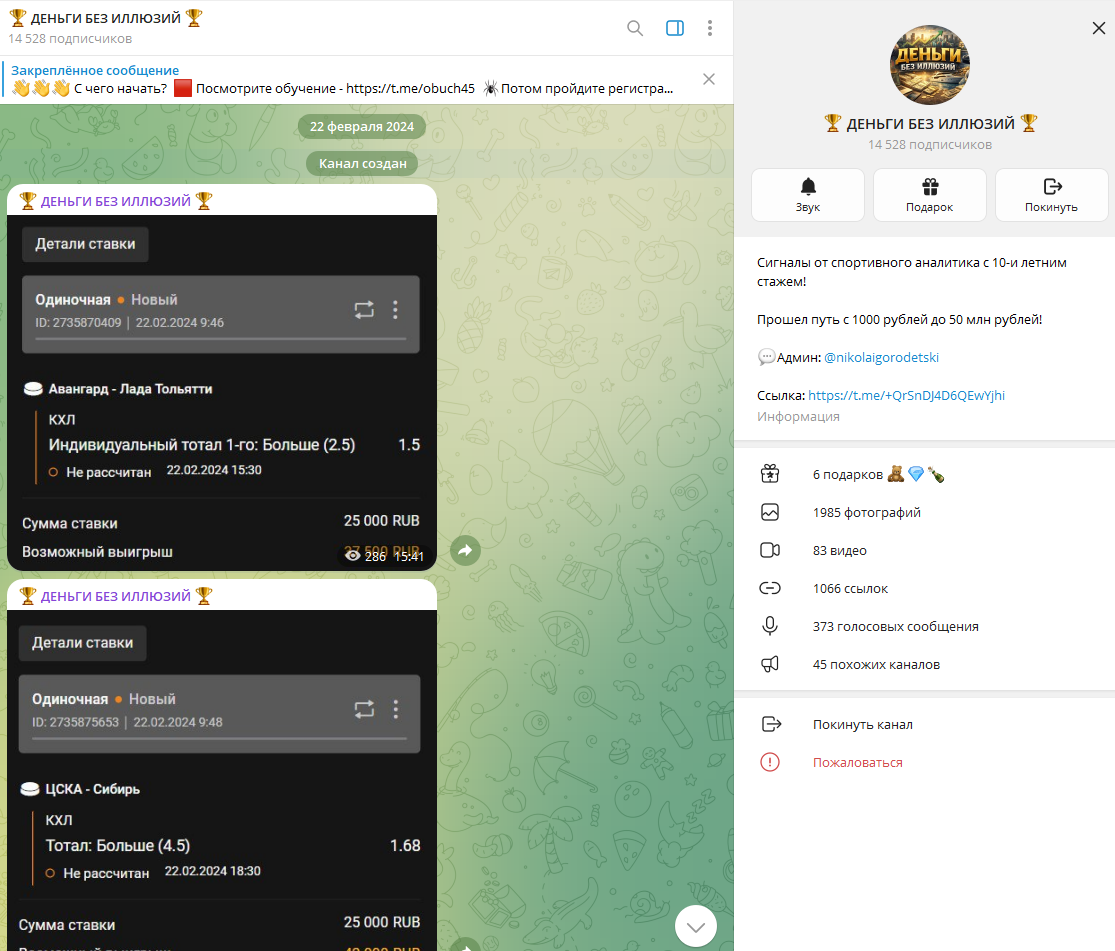Select Покинуть канал option
Image resolution: width=1115 pixels, height=951 pixels.
[924, 724]
